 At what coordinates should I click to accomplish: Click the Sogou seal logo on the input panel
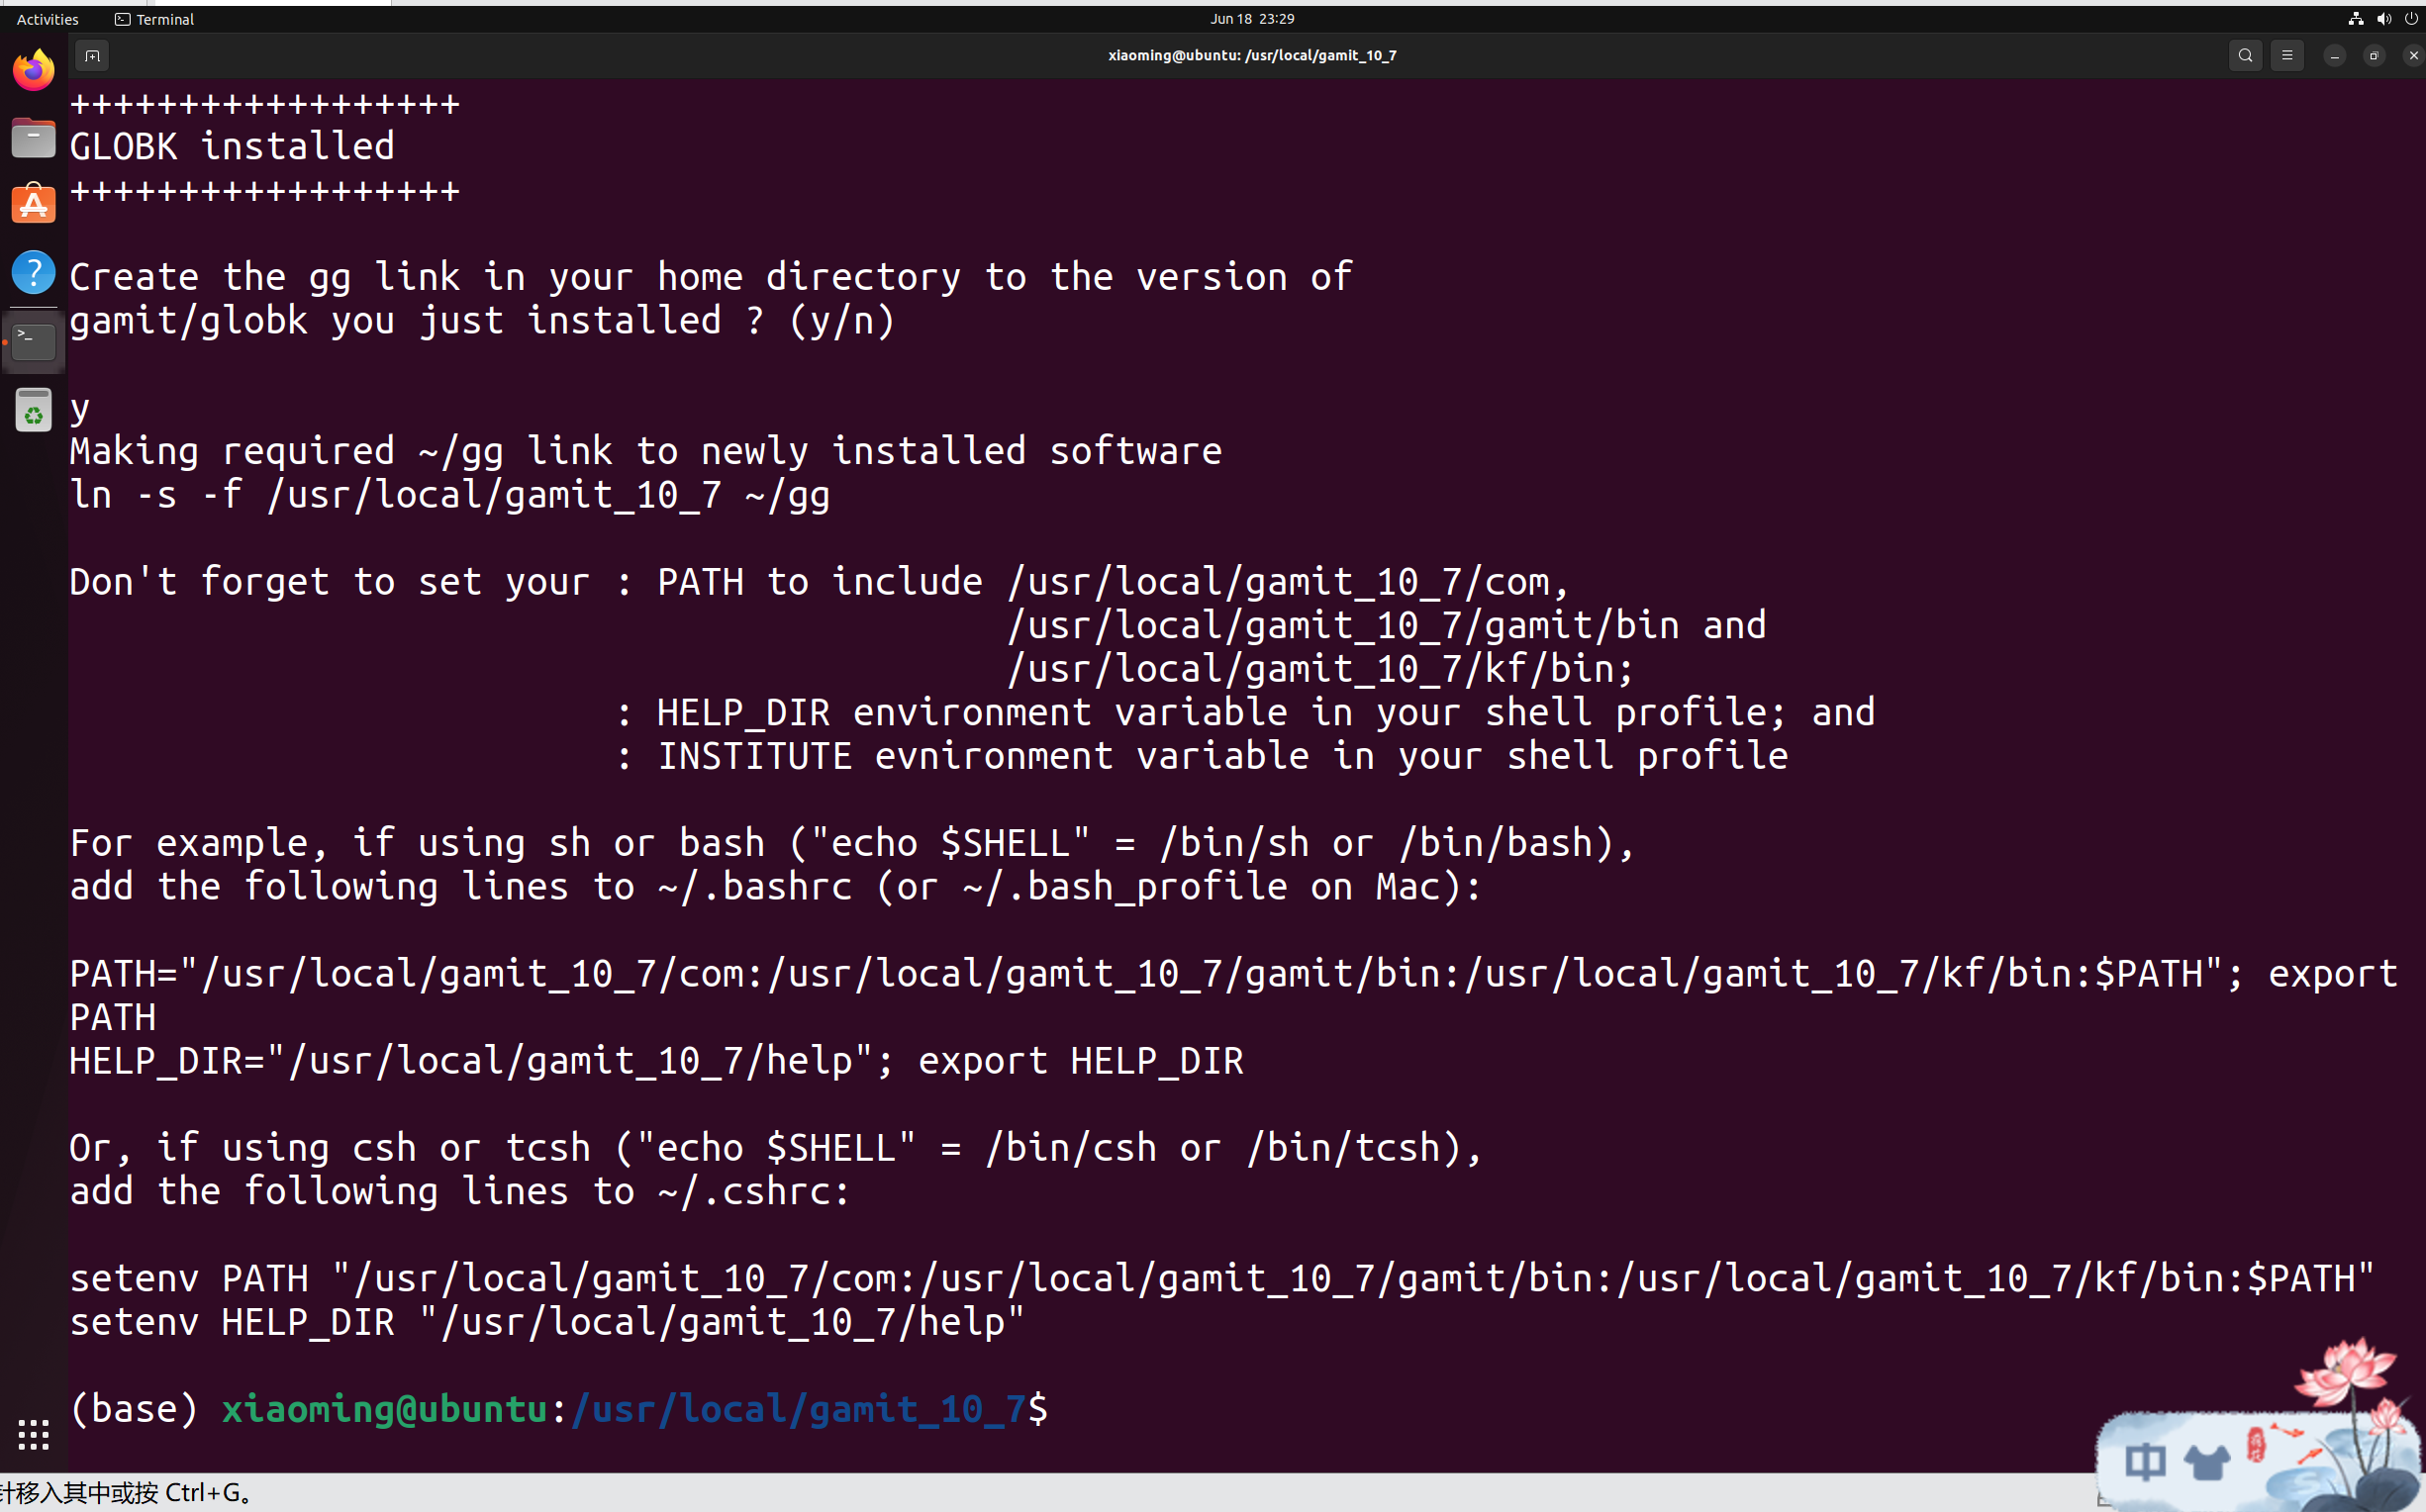coord(2257,1445)
